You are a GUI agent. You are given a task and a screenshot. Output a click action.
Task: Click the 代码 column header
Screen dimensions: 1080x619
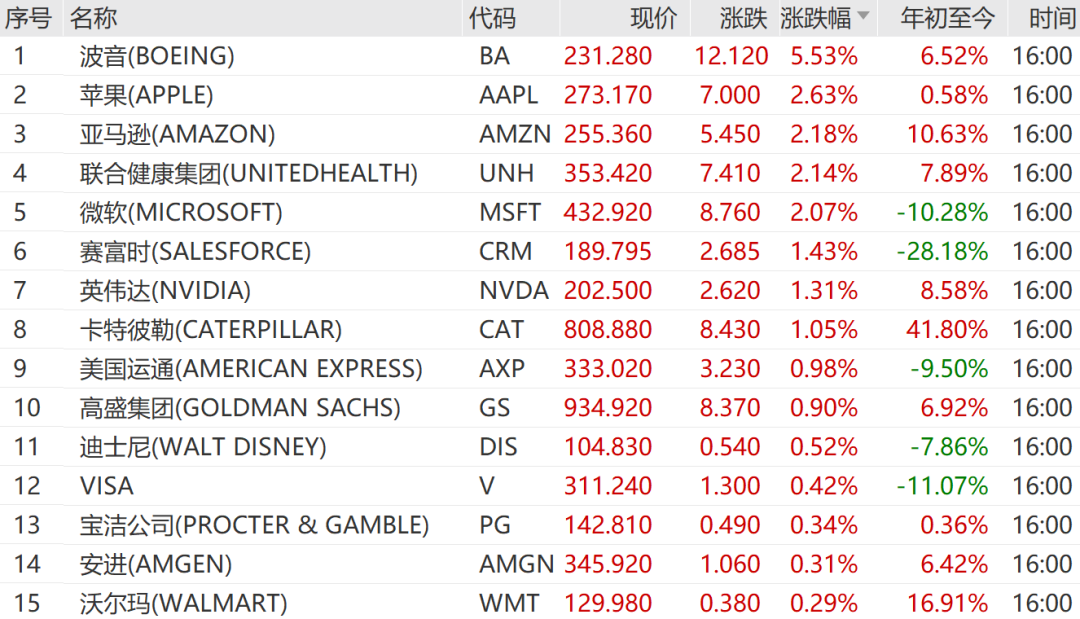[492, 18]
